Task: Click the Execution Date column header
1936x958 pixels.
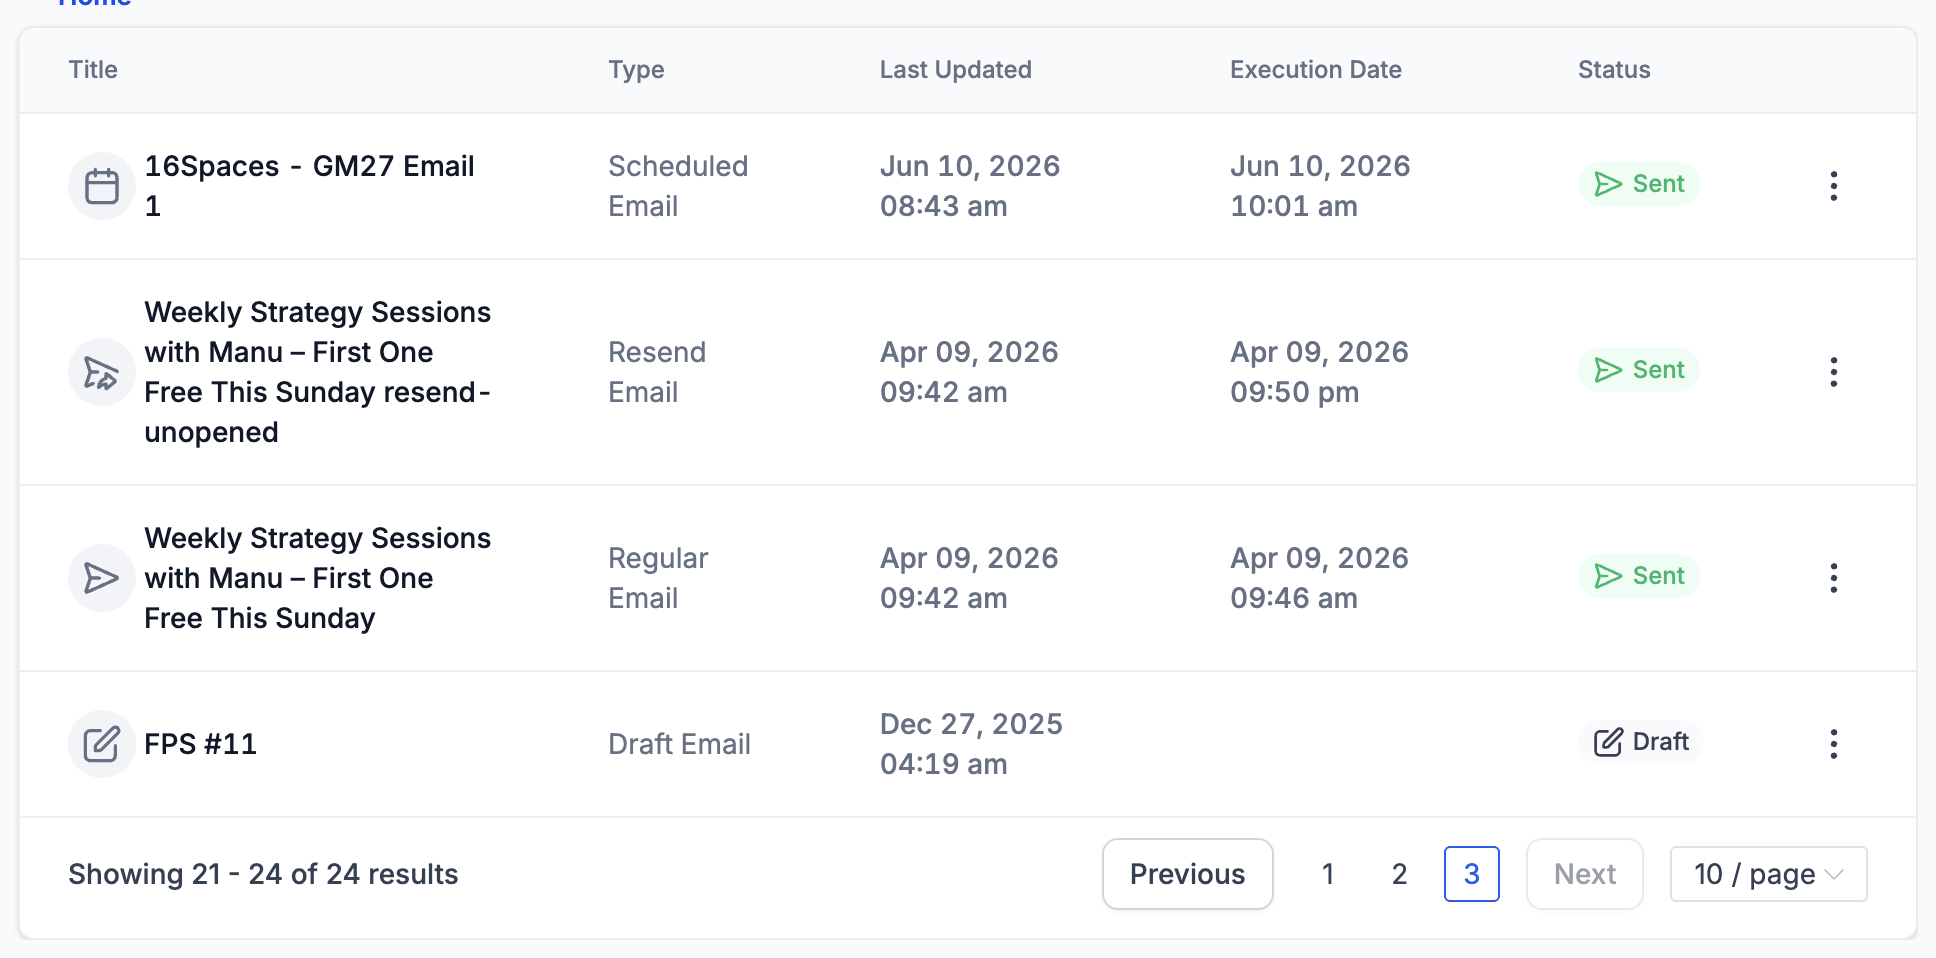Action: (x=1315, y=70)
